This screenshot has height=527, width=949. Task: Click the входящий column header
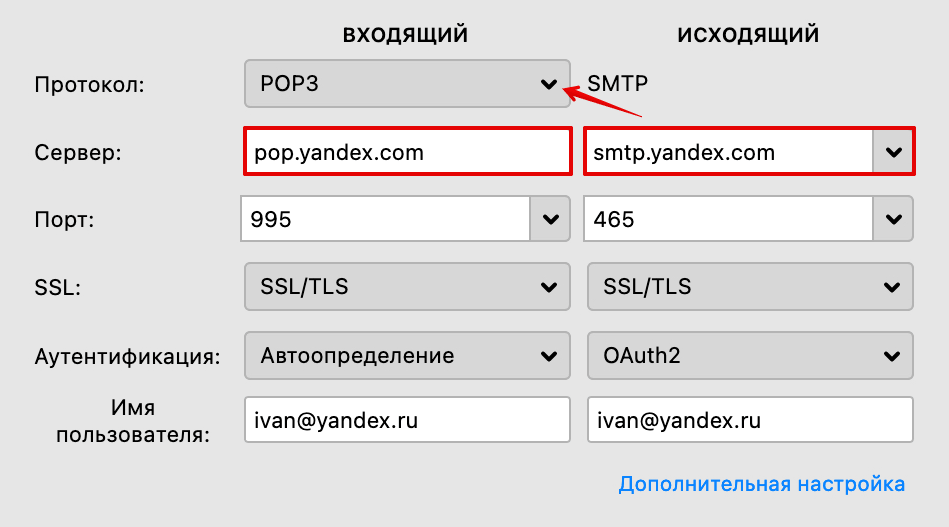click(x=405, y=34)
